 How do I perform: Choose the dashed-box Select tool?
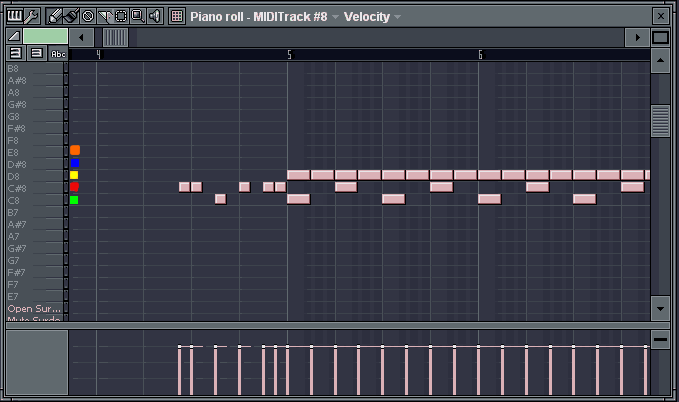[x=121, y=16]
